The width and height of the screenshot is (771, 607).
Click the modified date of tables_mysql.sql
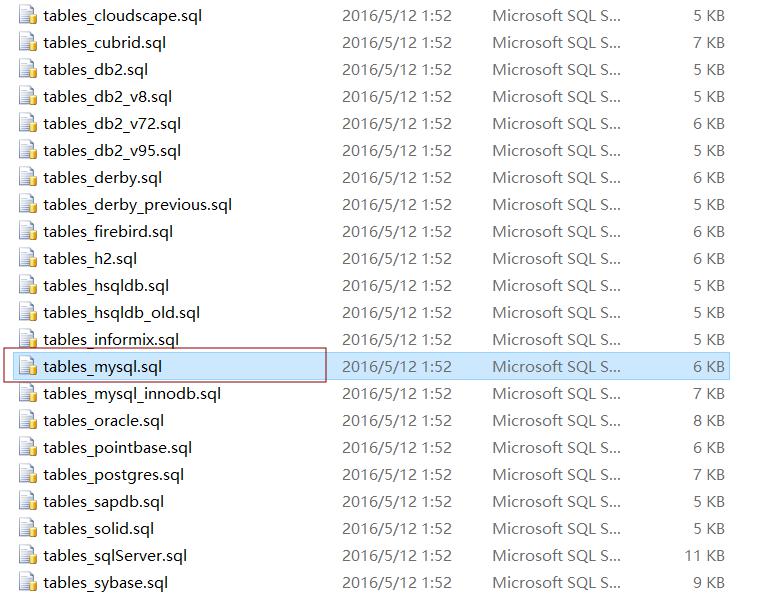coord(397,366)
